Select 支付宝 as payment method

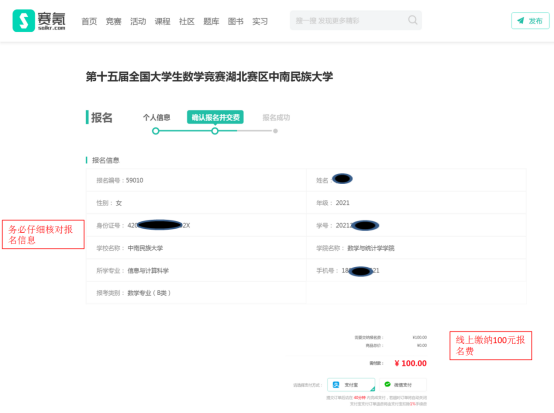[351, 385]
